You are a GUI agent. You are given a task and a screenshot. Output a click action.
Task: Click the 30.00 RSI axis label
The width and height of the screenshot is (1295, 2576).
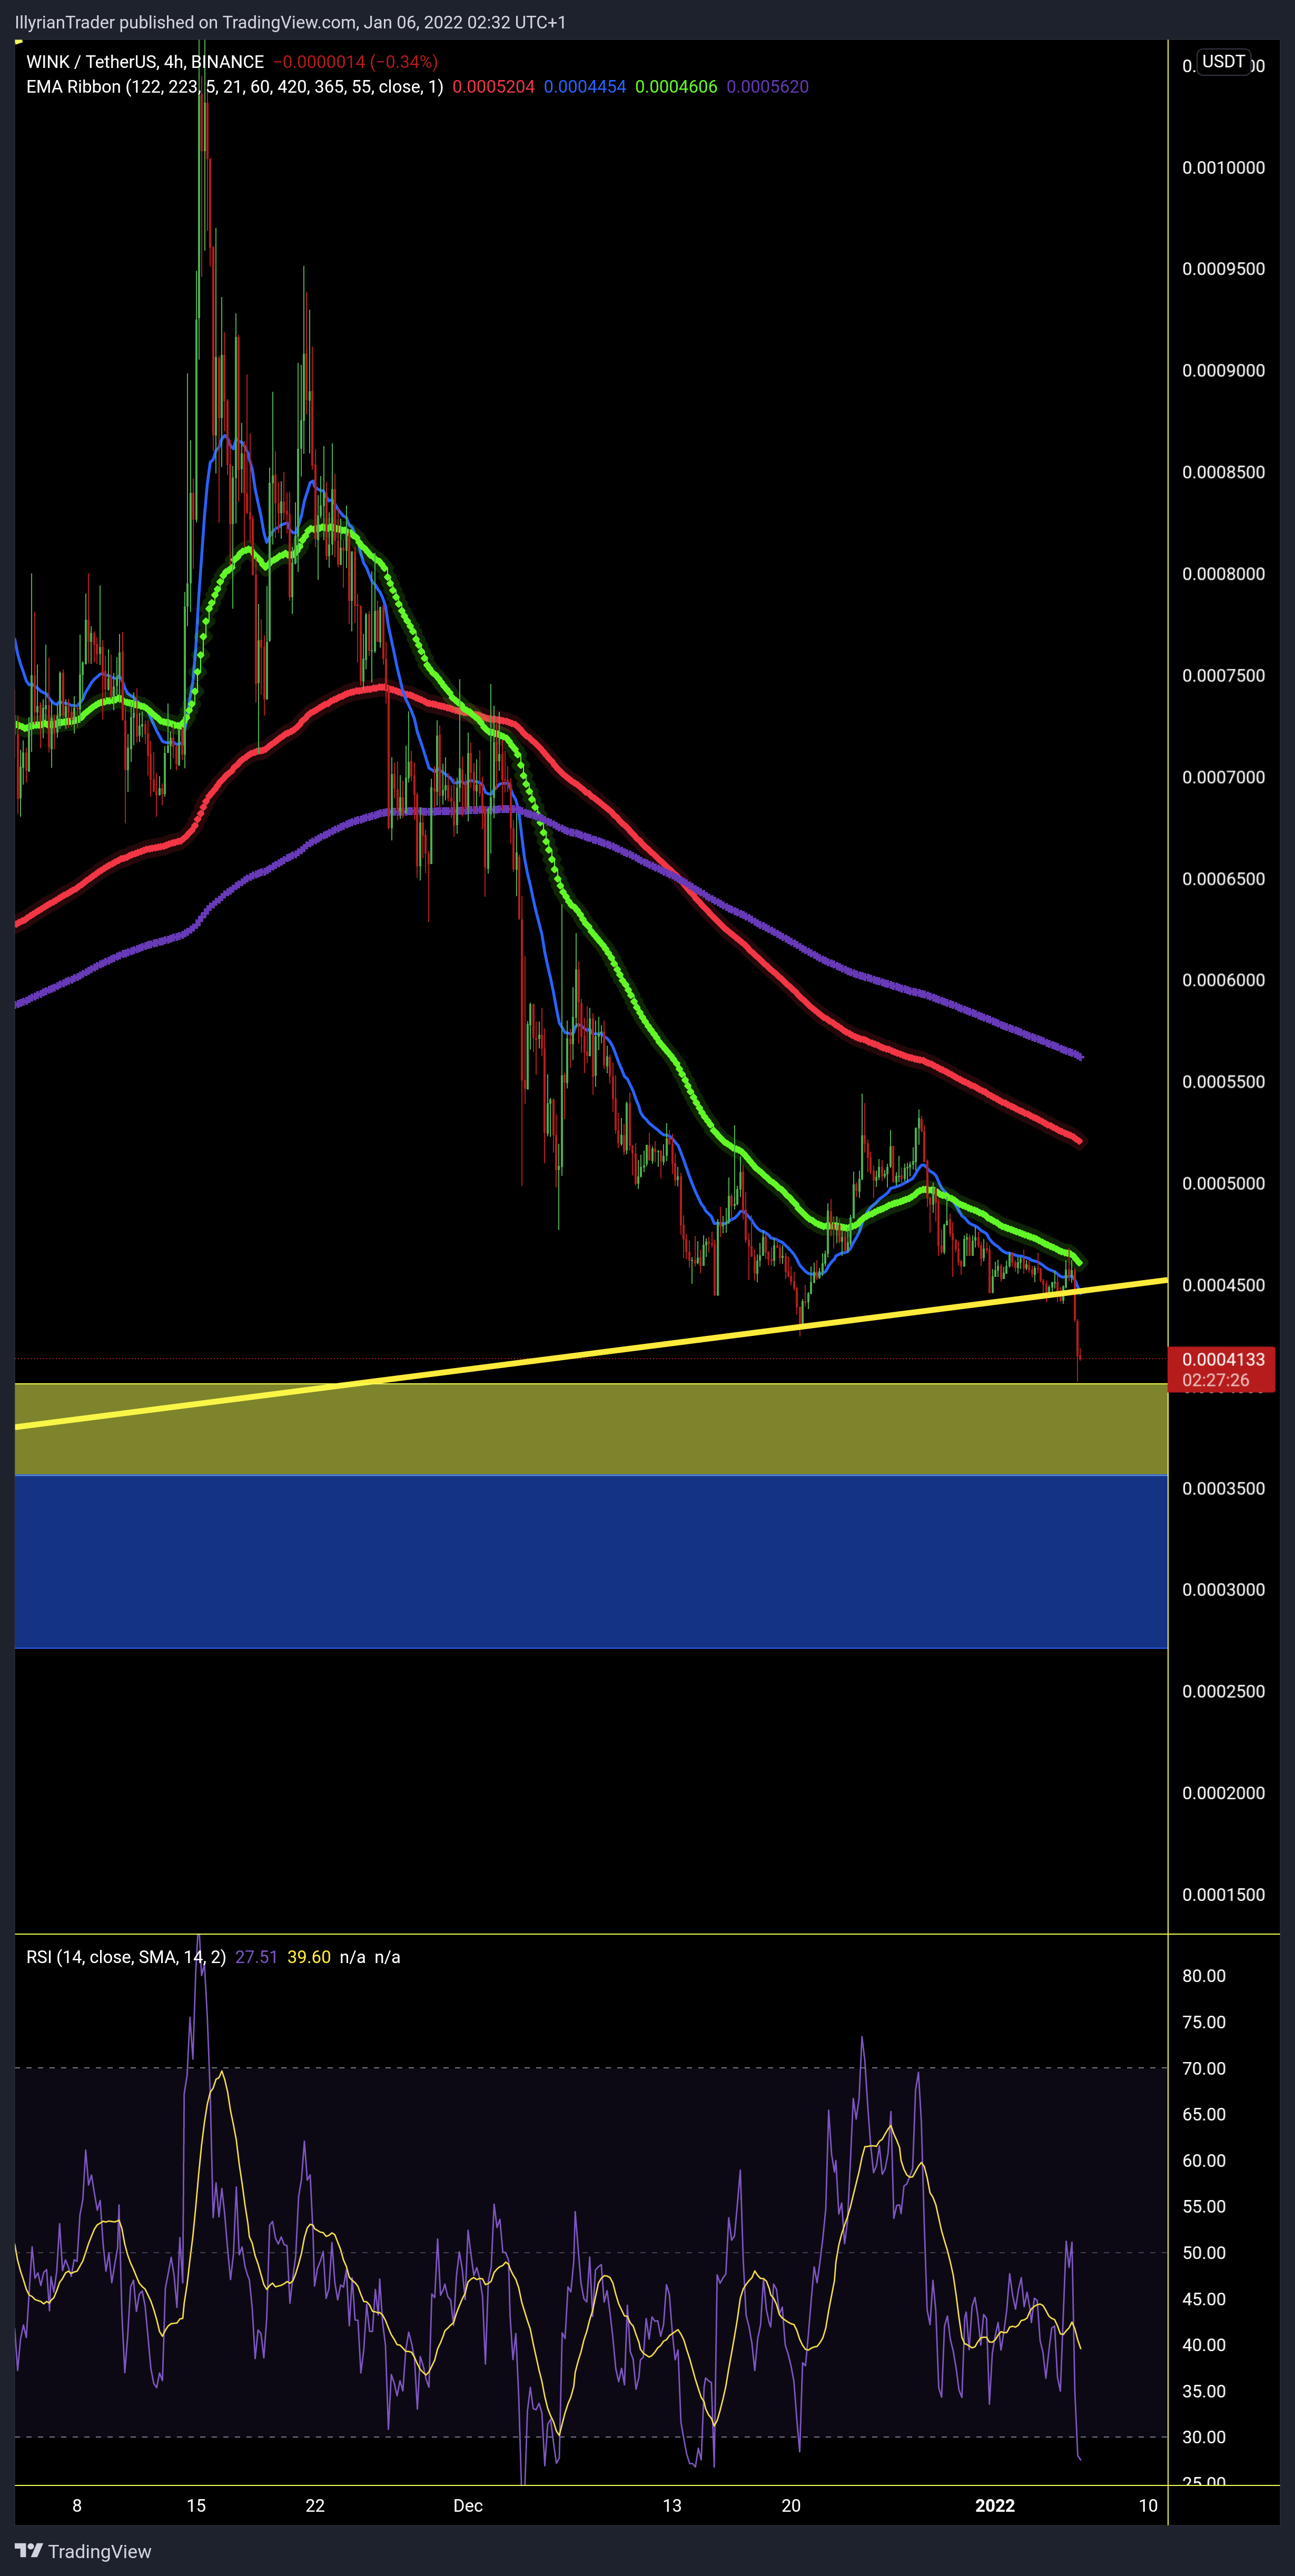(1204, 2437)
